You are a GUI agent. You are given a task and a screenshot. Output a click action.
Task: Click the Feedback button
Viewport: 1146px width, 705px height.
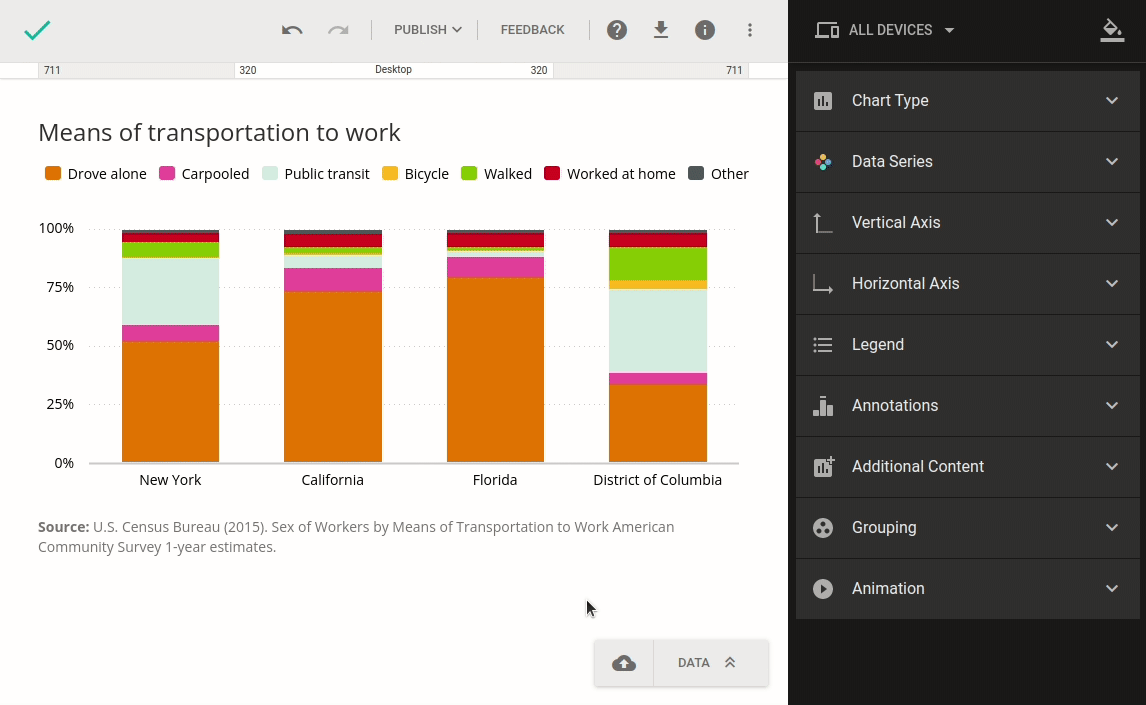click(532, 30)
